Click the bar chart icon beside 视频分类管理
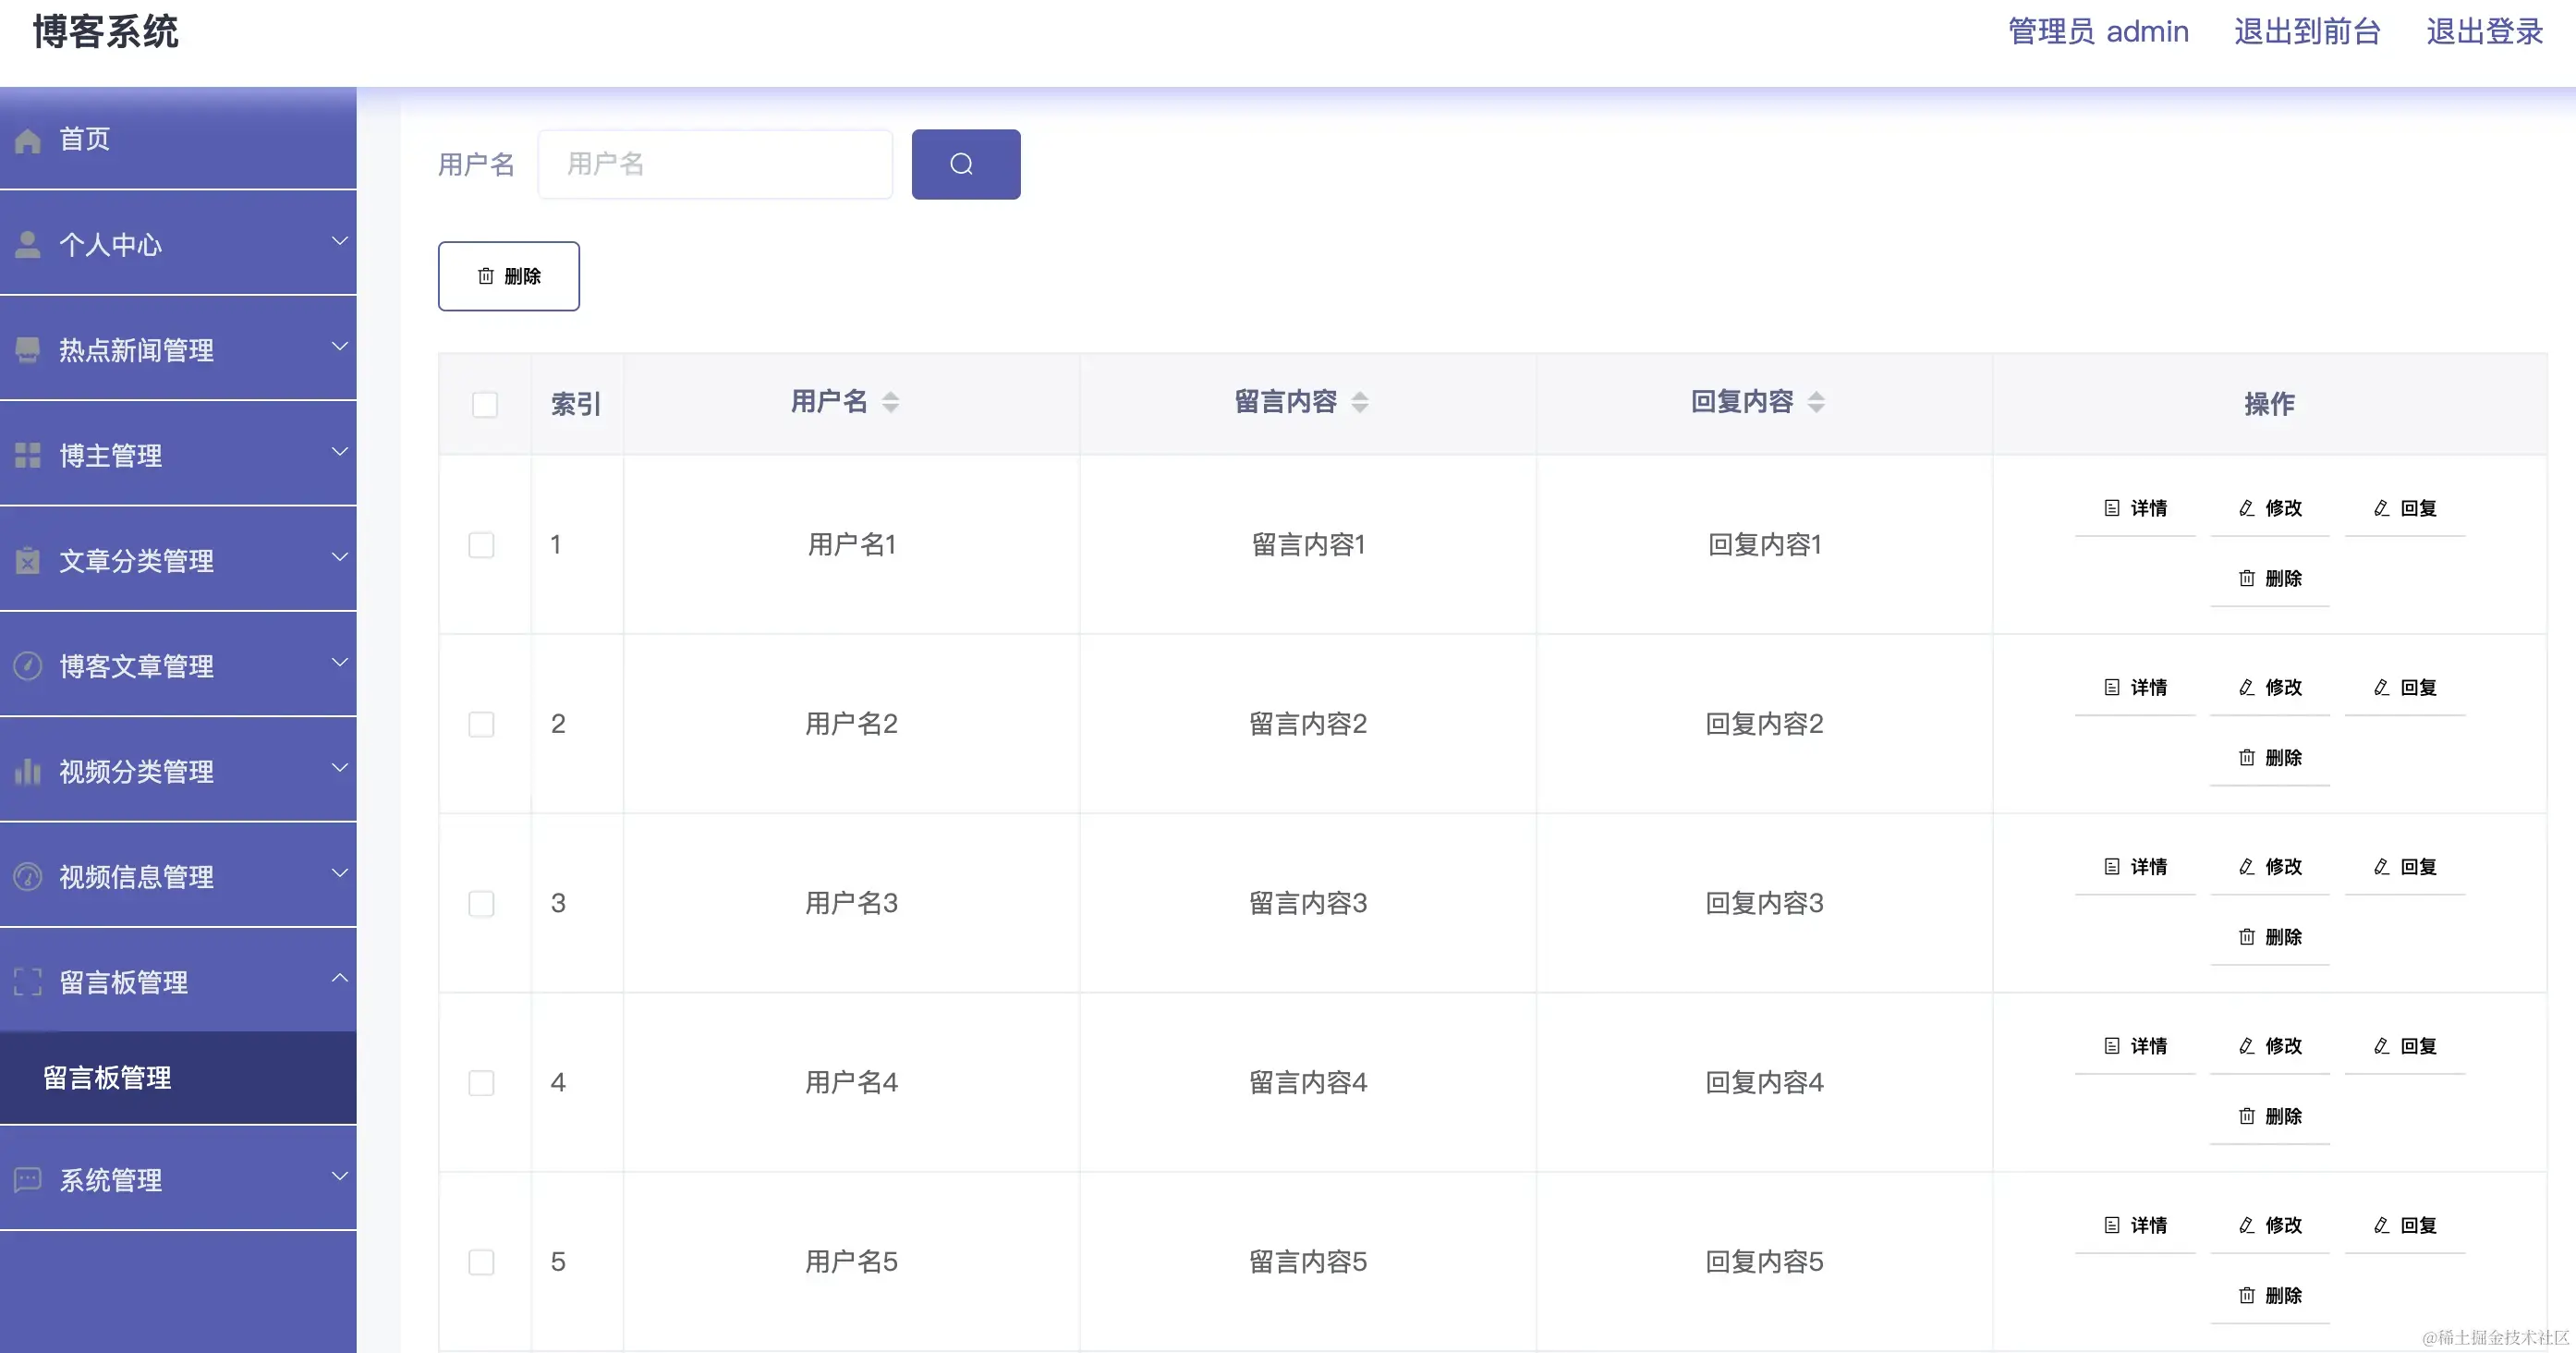The image size is (2576, 1353). tap(28, 771)
